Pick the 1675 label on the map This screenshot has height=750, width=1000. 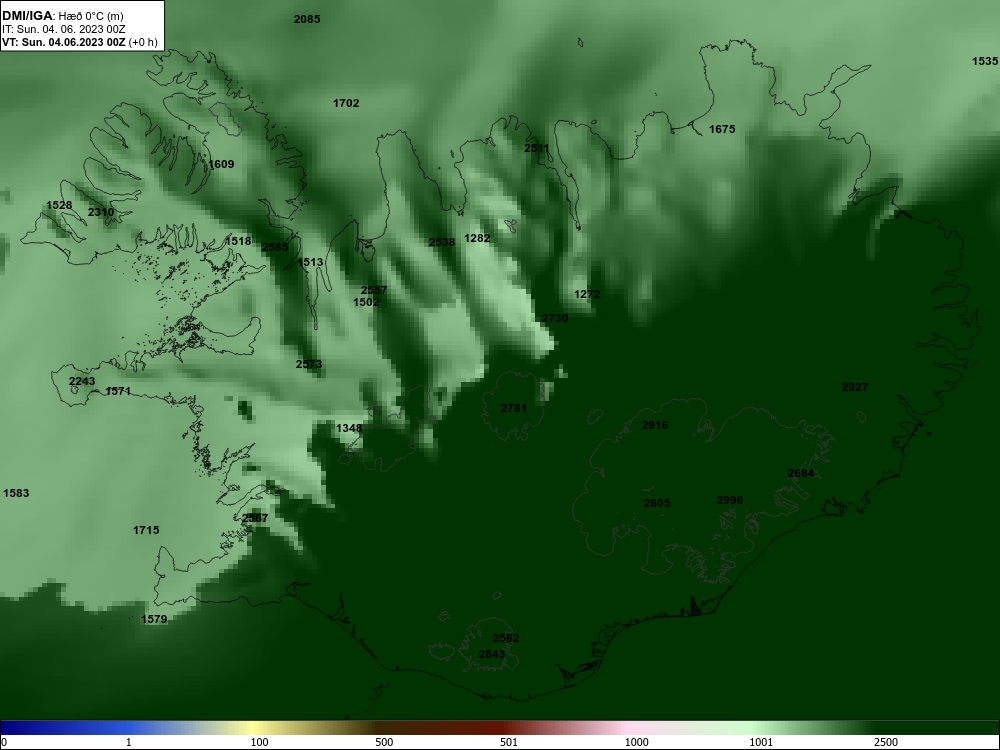(x=722, y=129)
